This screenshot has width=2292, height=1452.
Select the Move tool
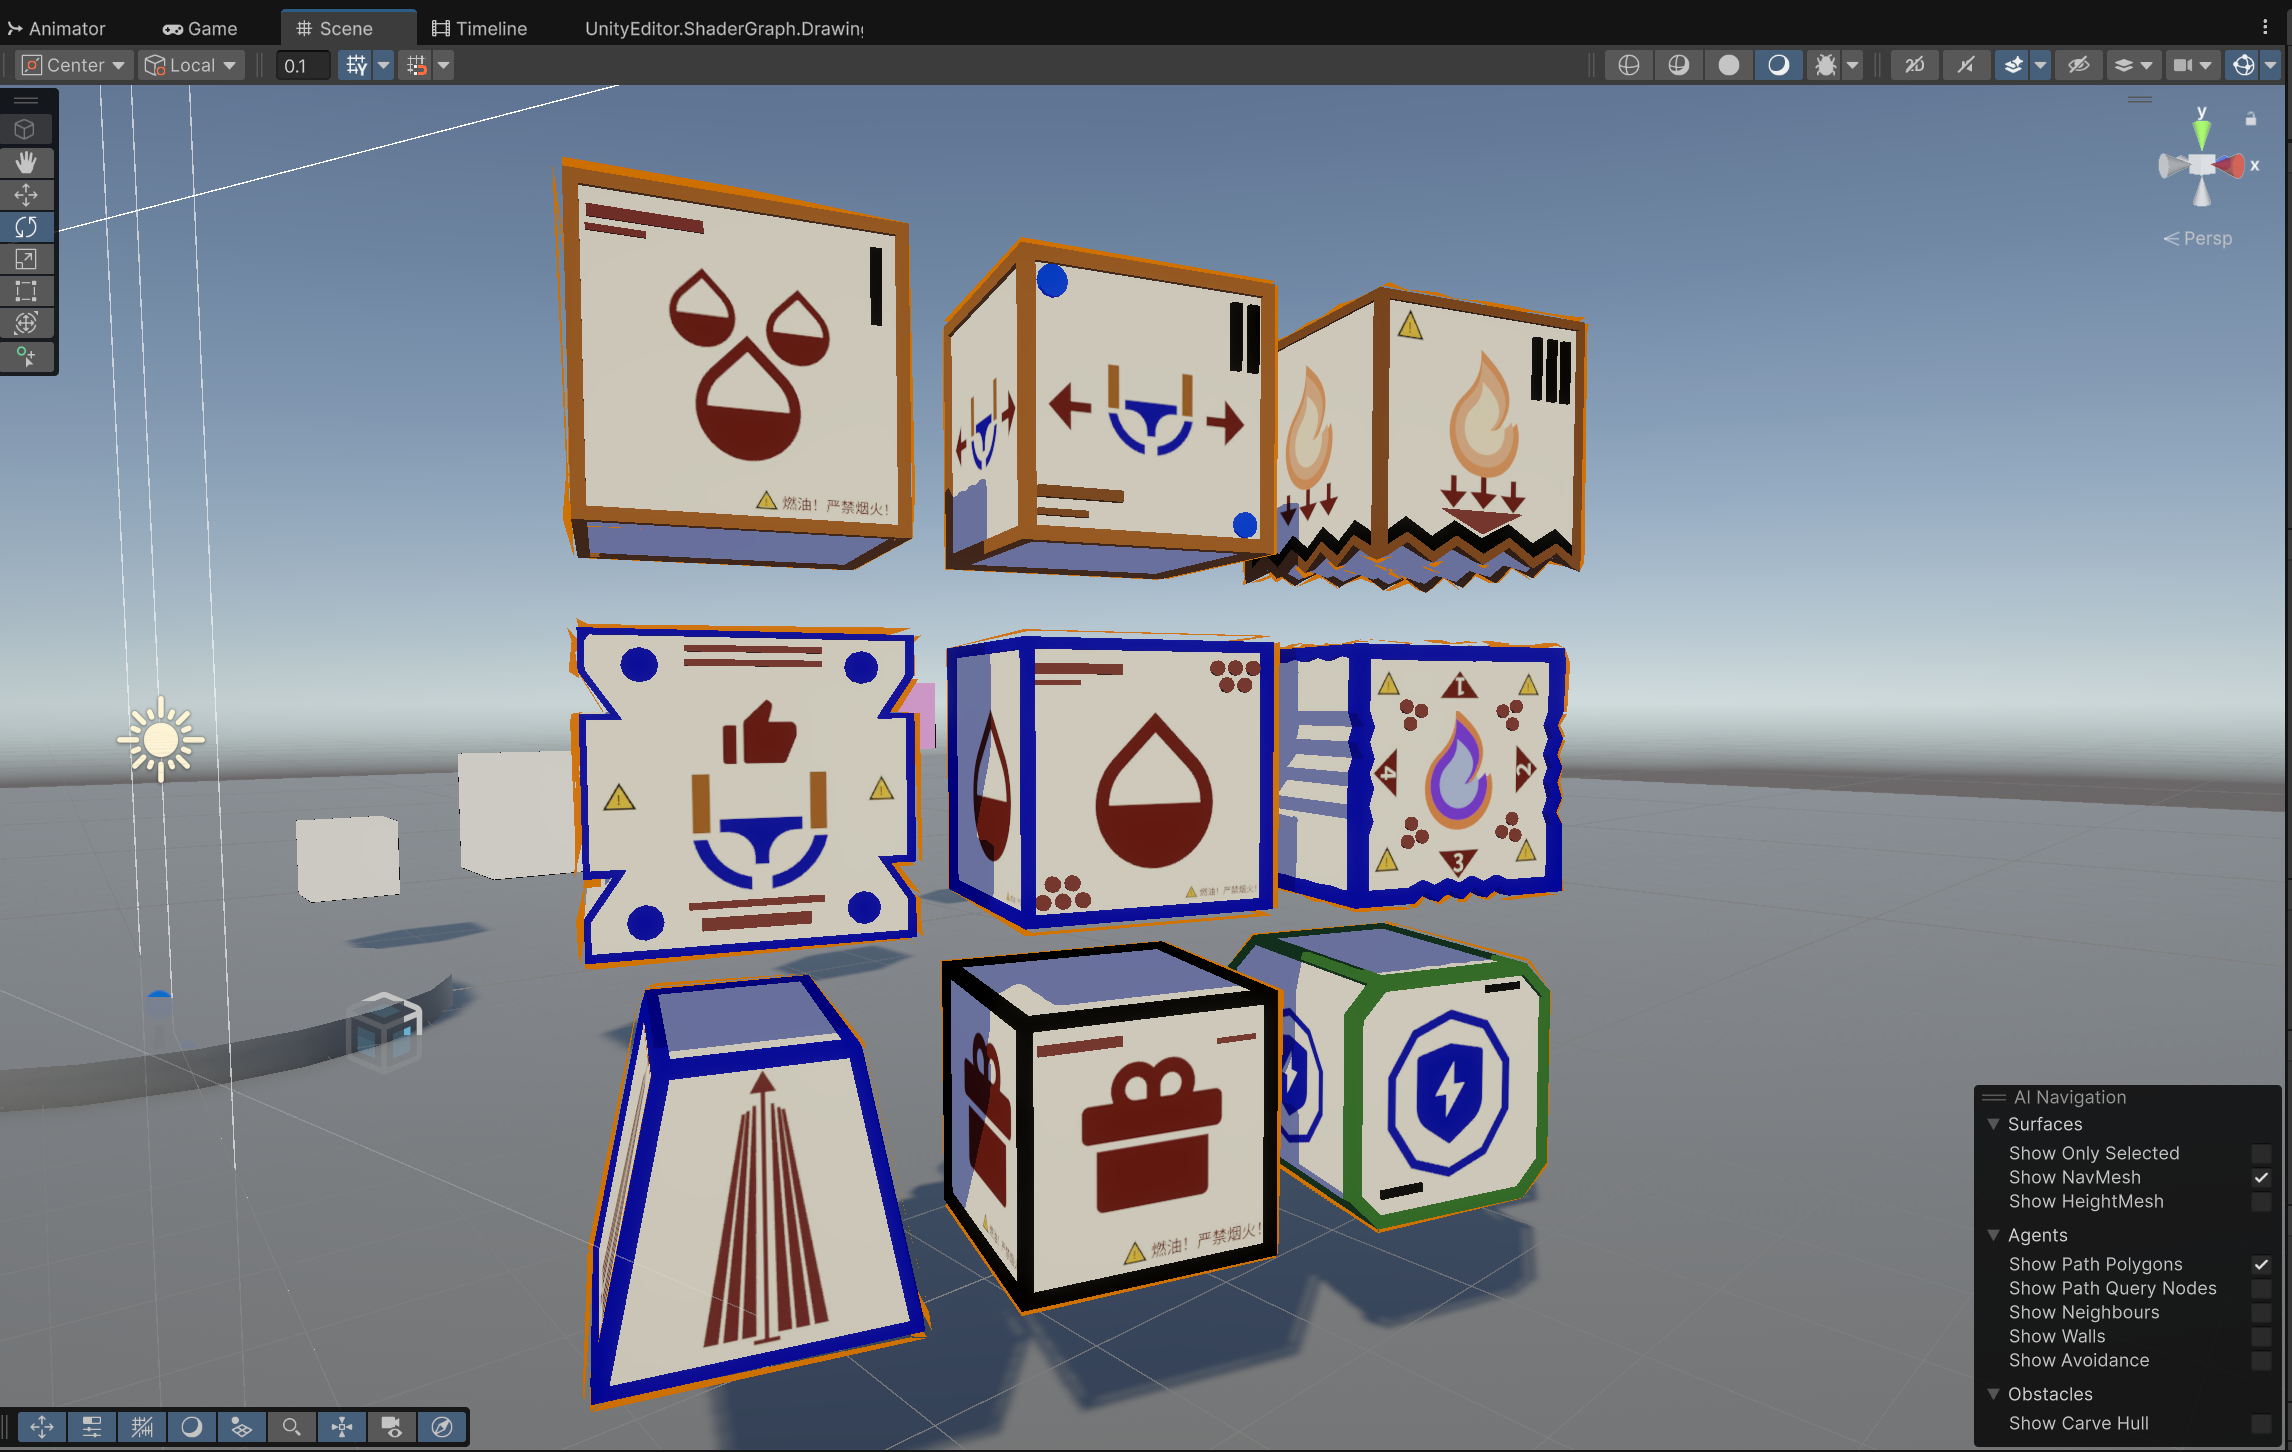point(26,194)
